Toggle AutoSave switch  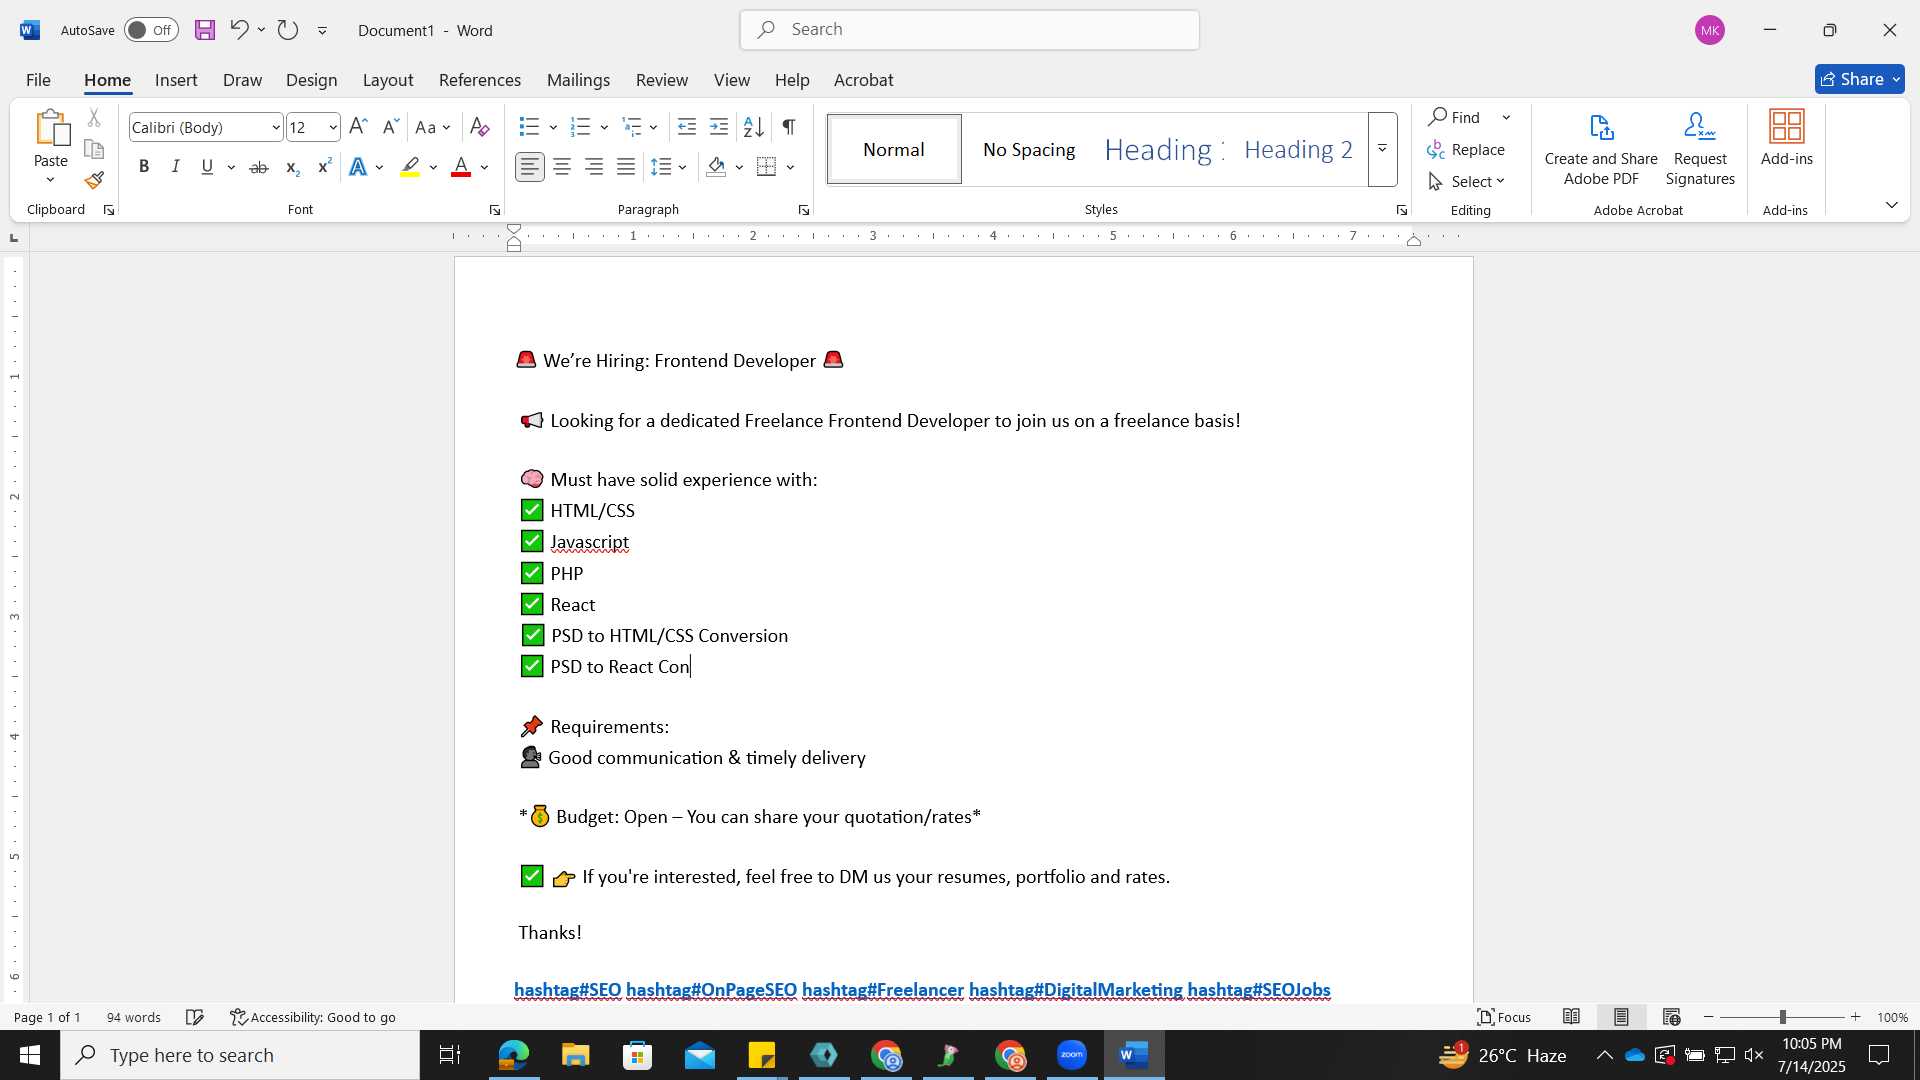point(151,30)
